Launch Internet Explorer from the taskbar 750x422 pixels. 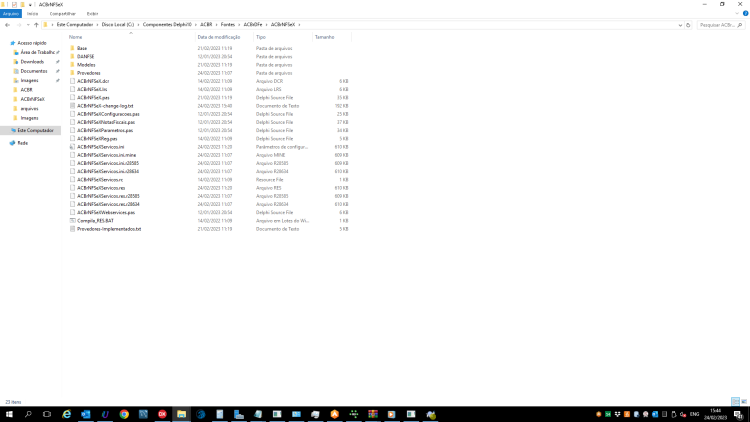(66, 414)
